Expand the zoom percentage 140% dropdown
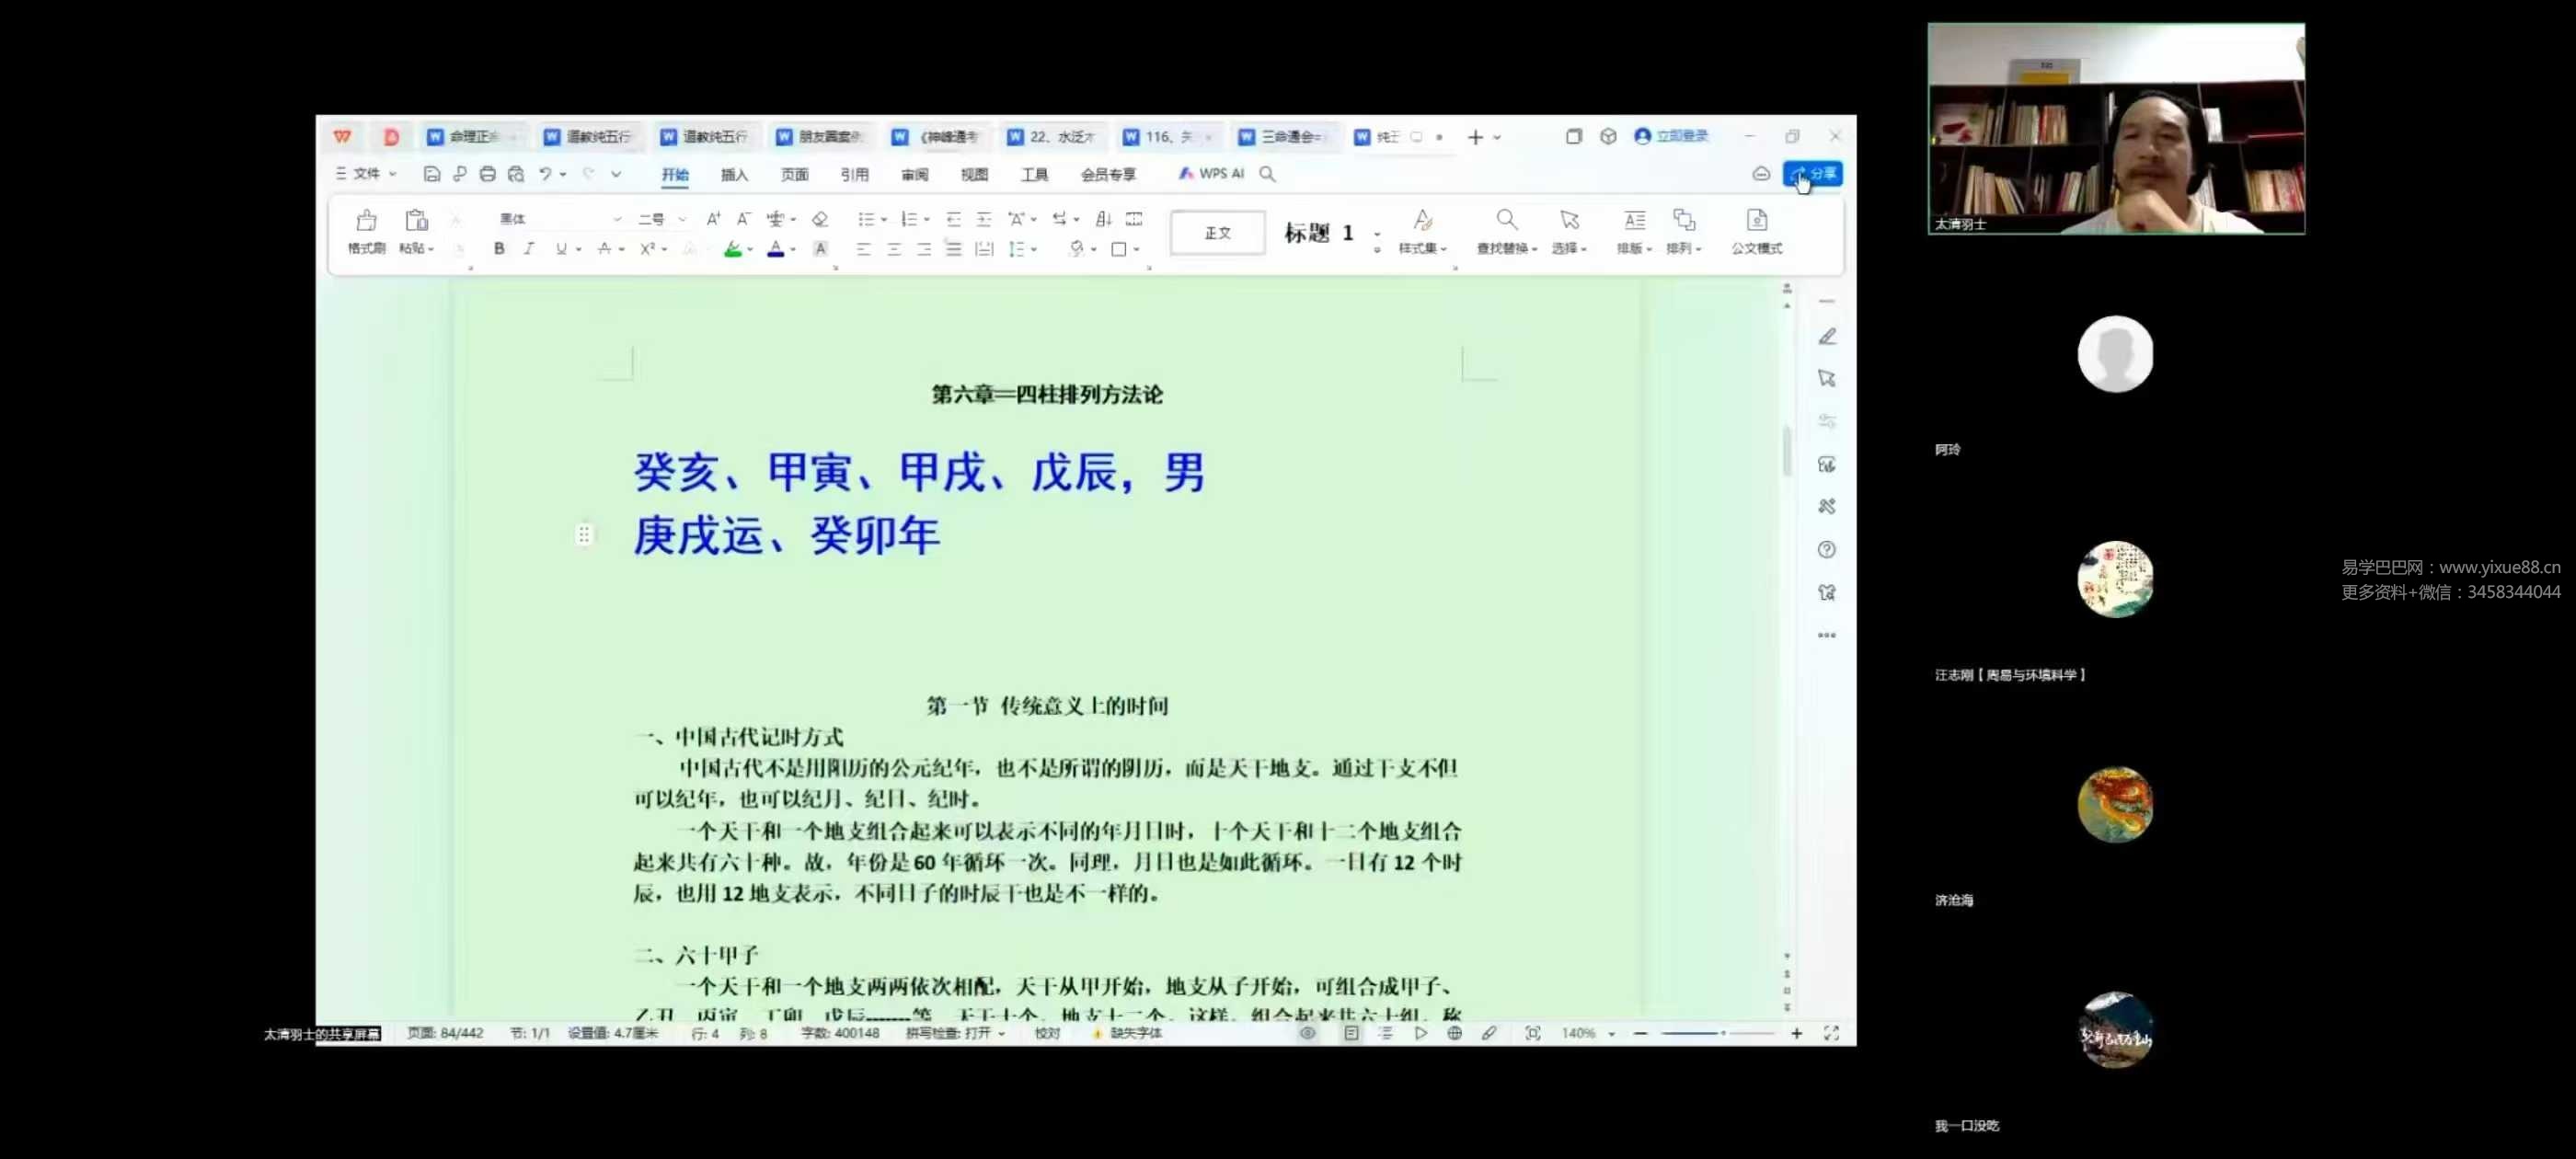2576x1159 pixels. coord(1611,1034)
